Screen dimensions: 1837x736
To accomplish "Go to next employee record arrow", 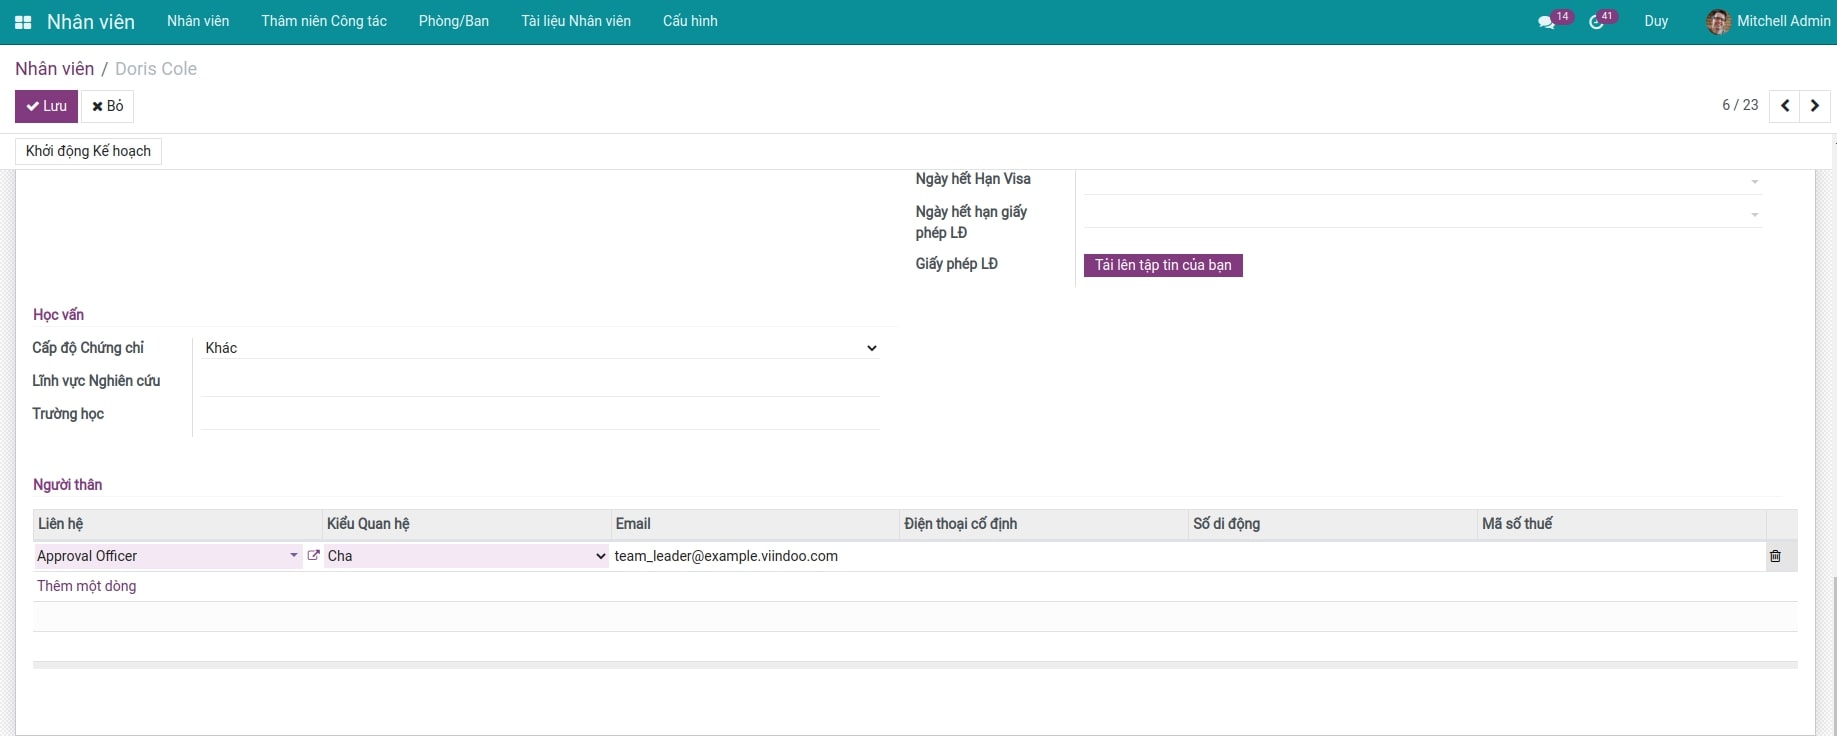I will [1815, 106].
